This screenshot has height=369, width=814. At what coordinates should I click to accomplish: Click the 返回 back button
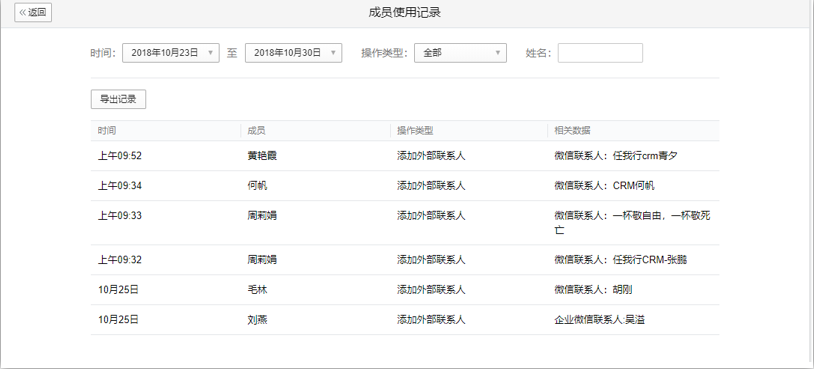(x=33, y=12)
